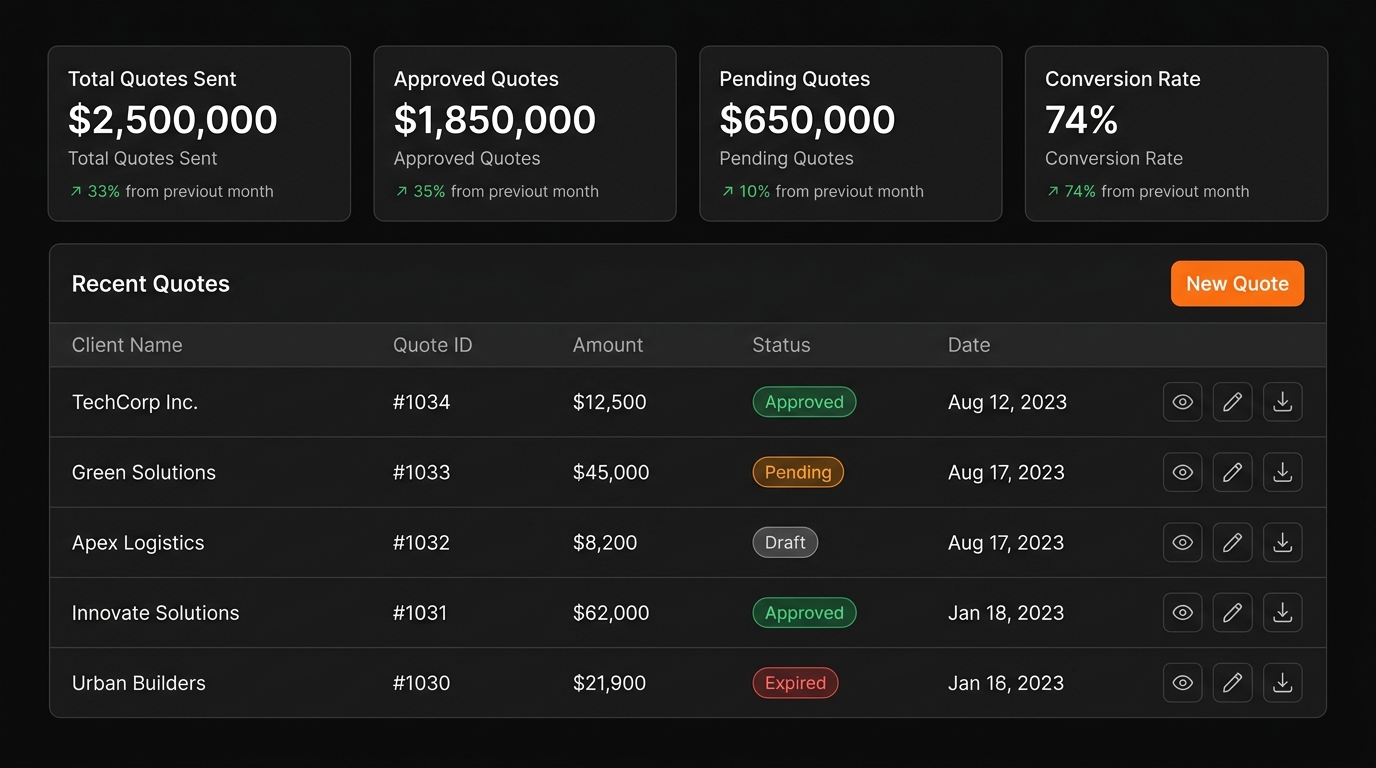1376x768 pixels.
Task: Edit the TechCorp Inc. quote with pencil icon
Action: (1232, 402)
